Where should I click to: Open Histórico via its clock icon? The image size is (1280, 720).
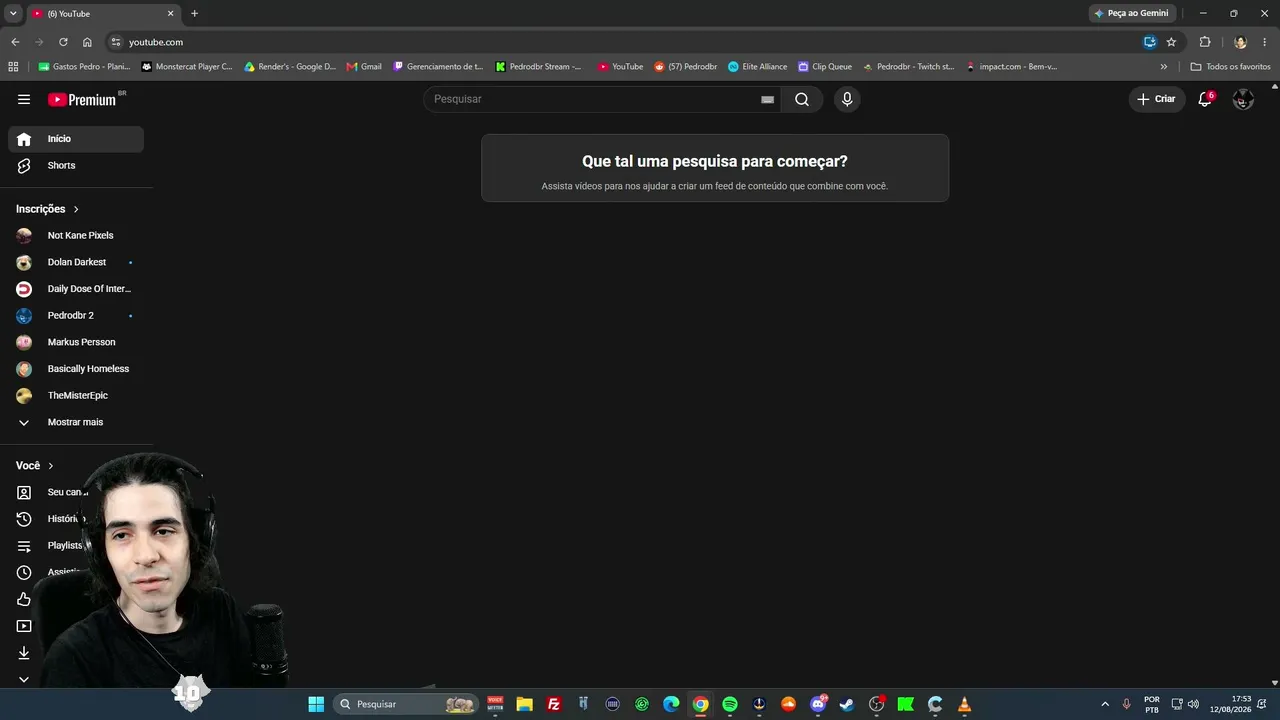24,519
